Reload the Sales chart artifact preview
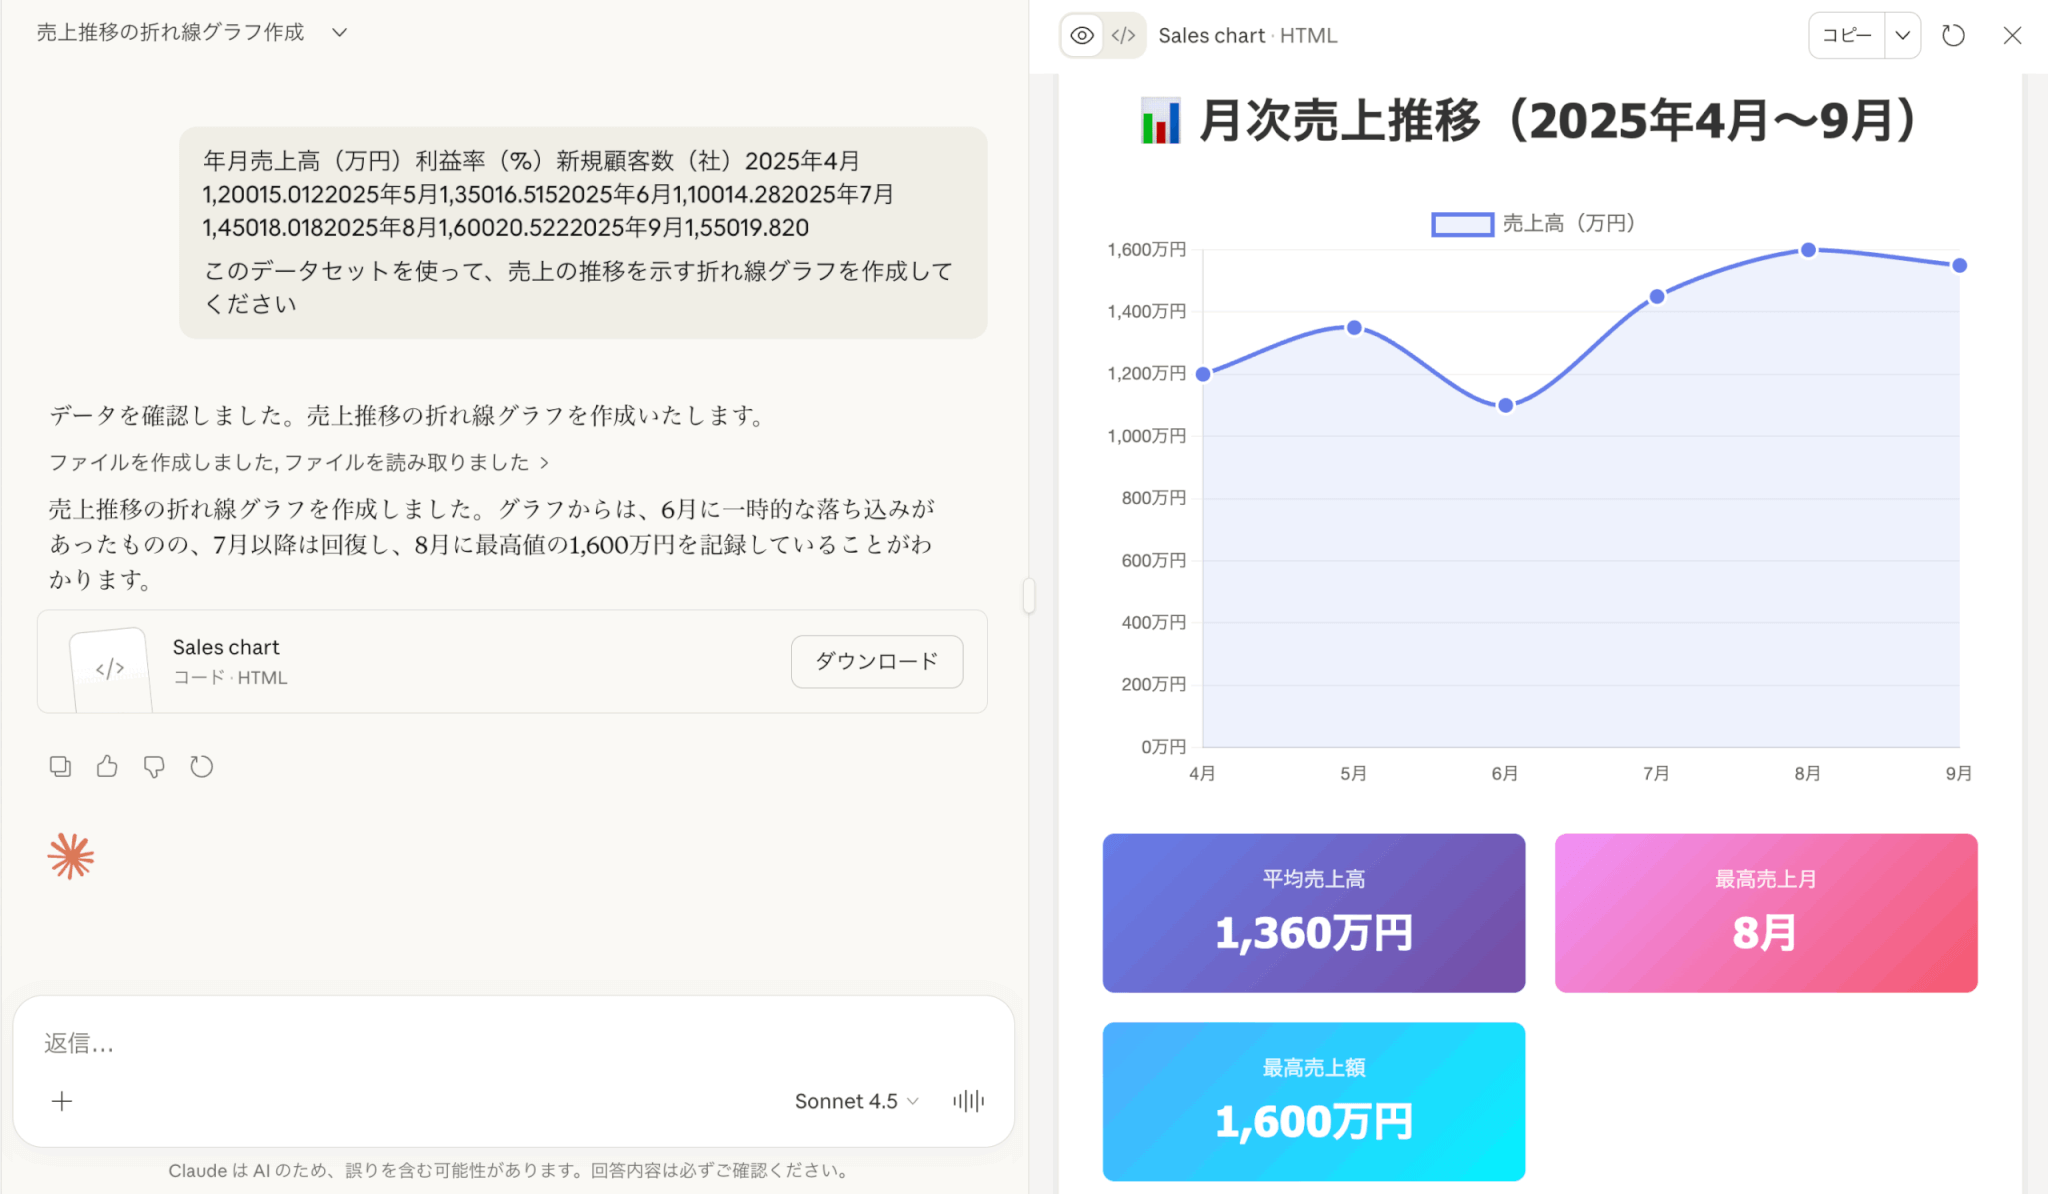The width and height of the screenshot is (2048, 1194). pyautogui.click(x=1953, y=36)
